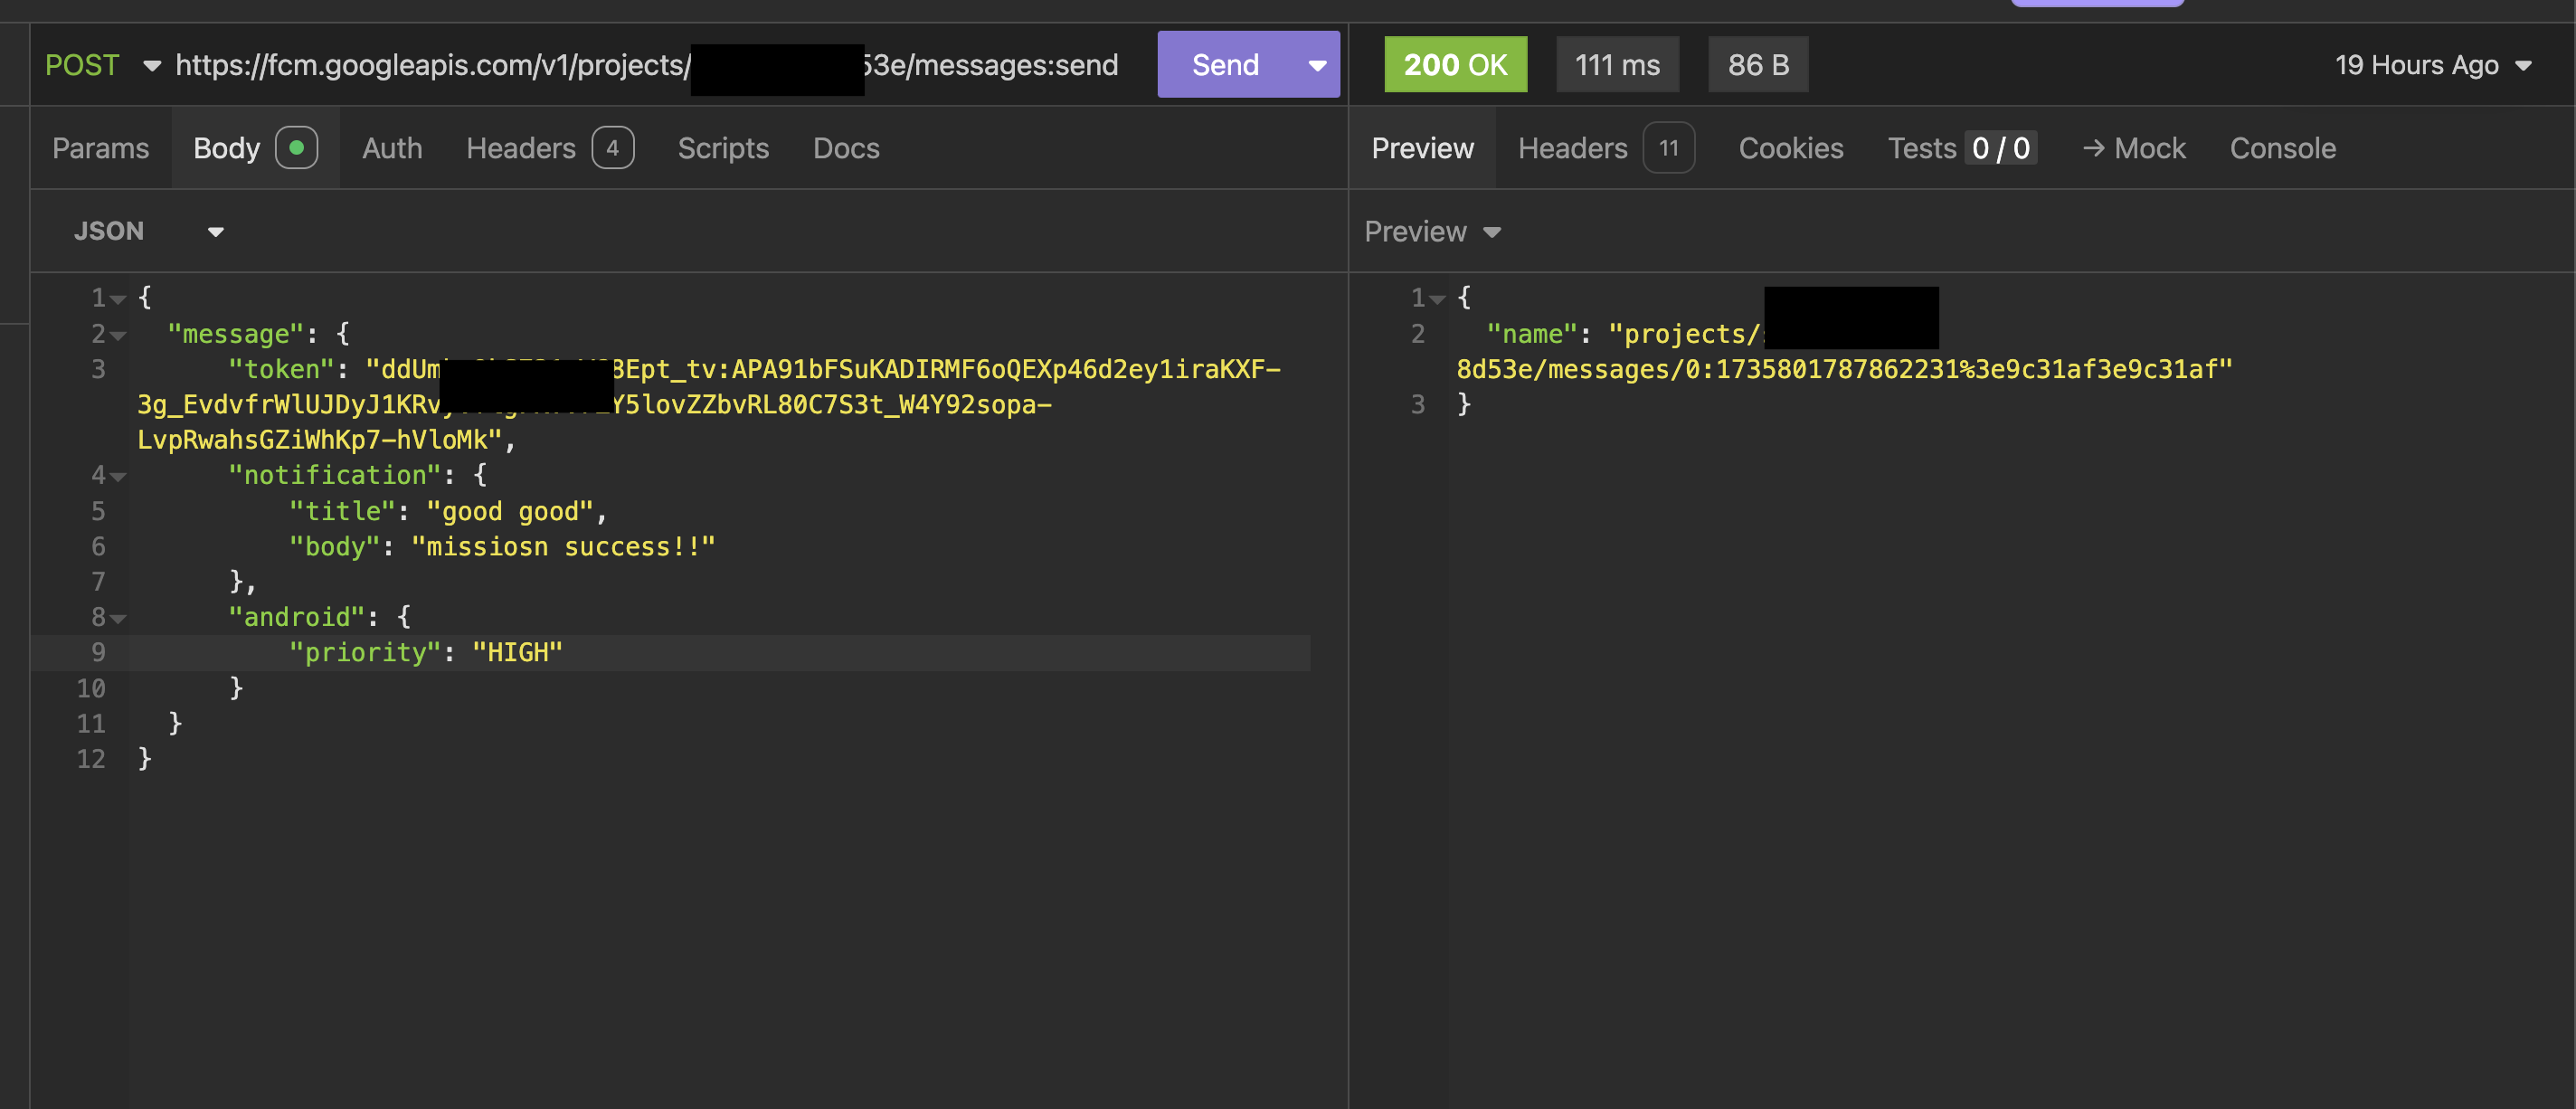Switch to the Params tab
This screenshot has width=2576, height=1109.
[x=100, y=148]
